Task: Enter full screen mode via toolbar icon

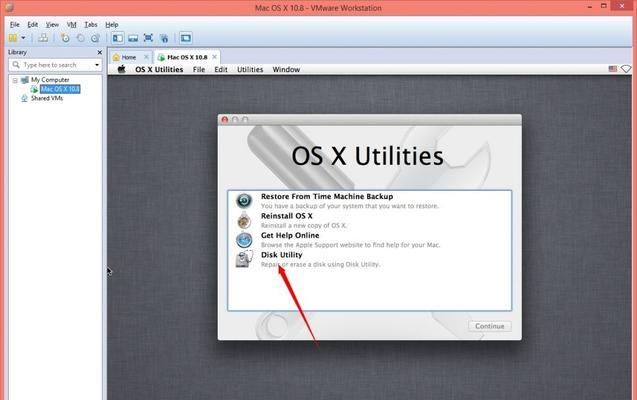Action: tap(148, 38)
